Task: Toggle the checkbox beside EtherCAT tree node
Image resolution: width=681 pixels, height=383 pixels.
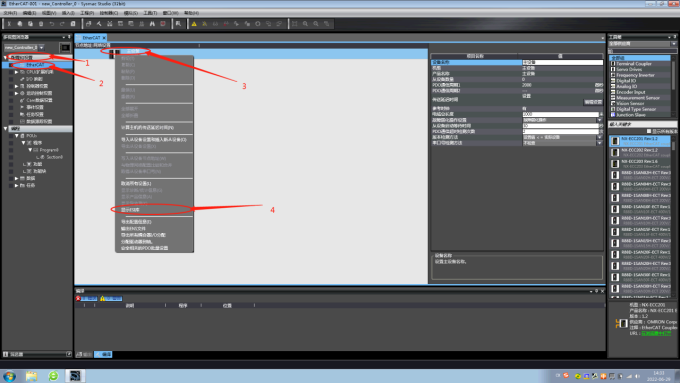Action: click(11, 65)
